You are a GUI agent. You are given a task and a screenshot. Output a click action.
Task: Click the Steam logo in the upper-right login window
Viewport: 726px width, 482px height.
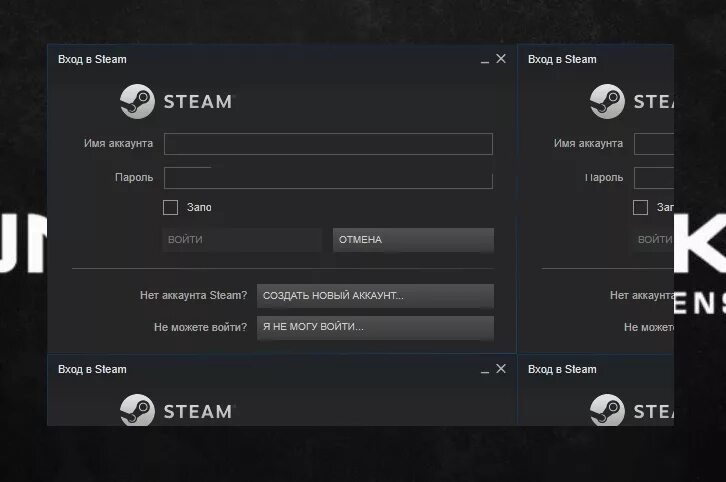[x=632, y=101]
